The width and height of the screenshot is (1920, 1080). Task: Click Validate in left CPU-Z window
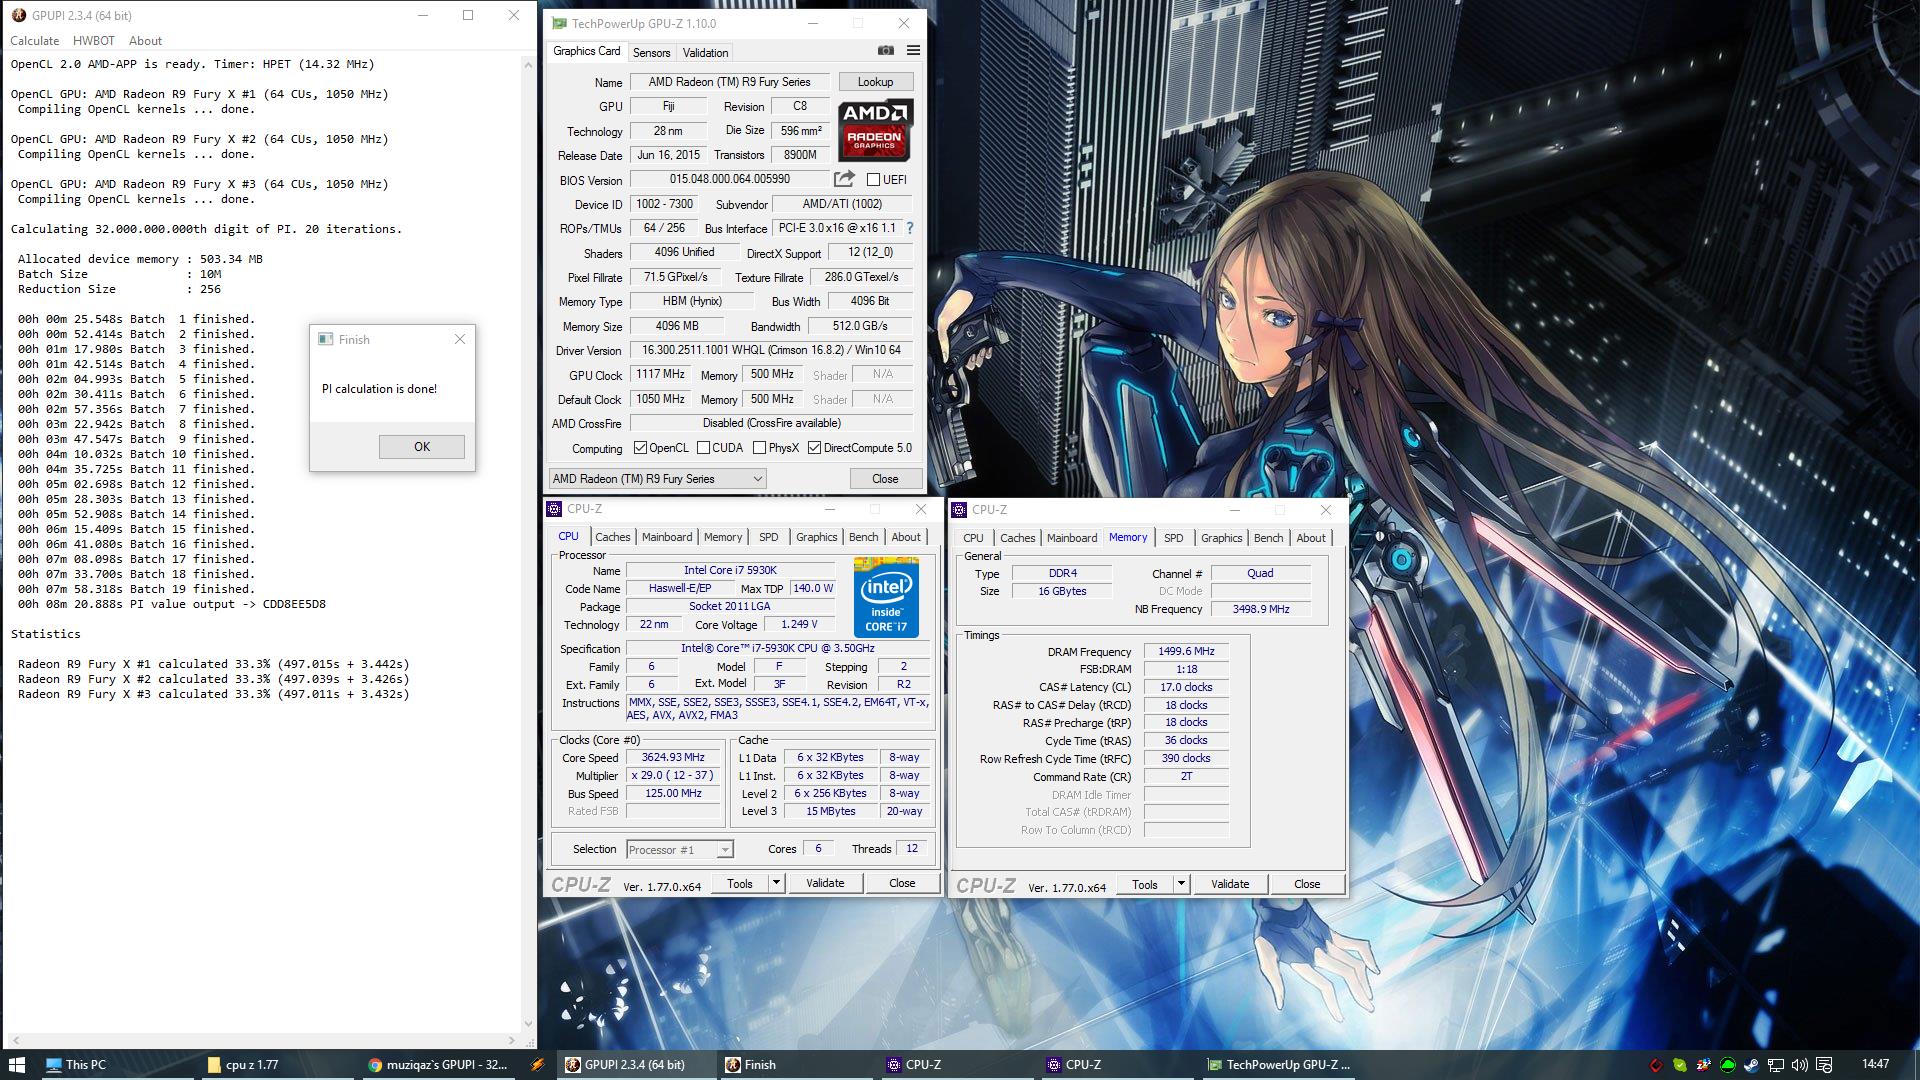tap(825, 883)
